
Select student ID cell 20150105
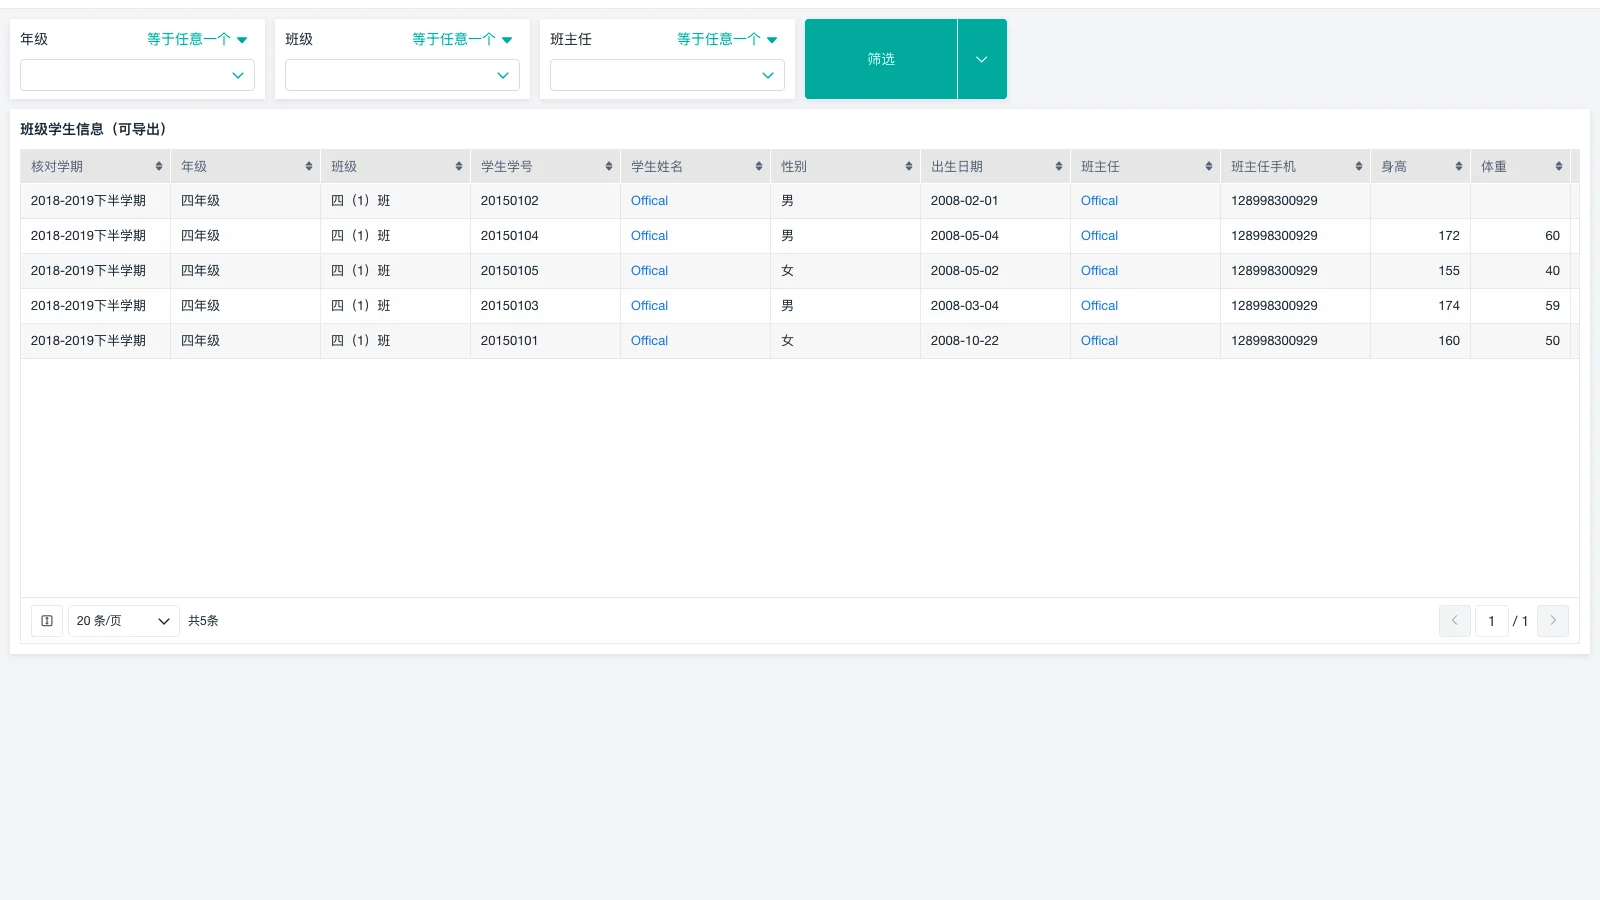[545, 271]
